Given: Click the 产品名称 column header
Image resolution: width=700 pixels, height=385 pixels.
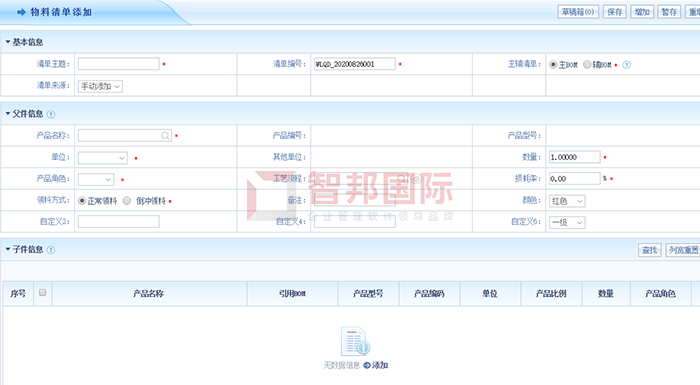Looking at the screenshot, I should 149,294.
